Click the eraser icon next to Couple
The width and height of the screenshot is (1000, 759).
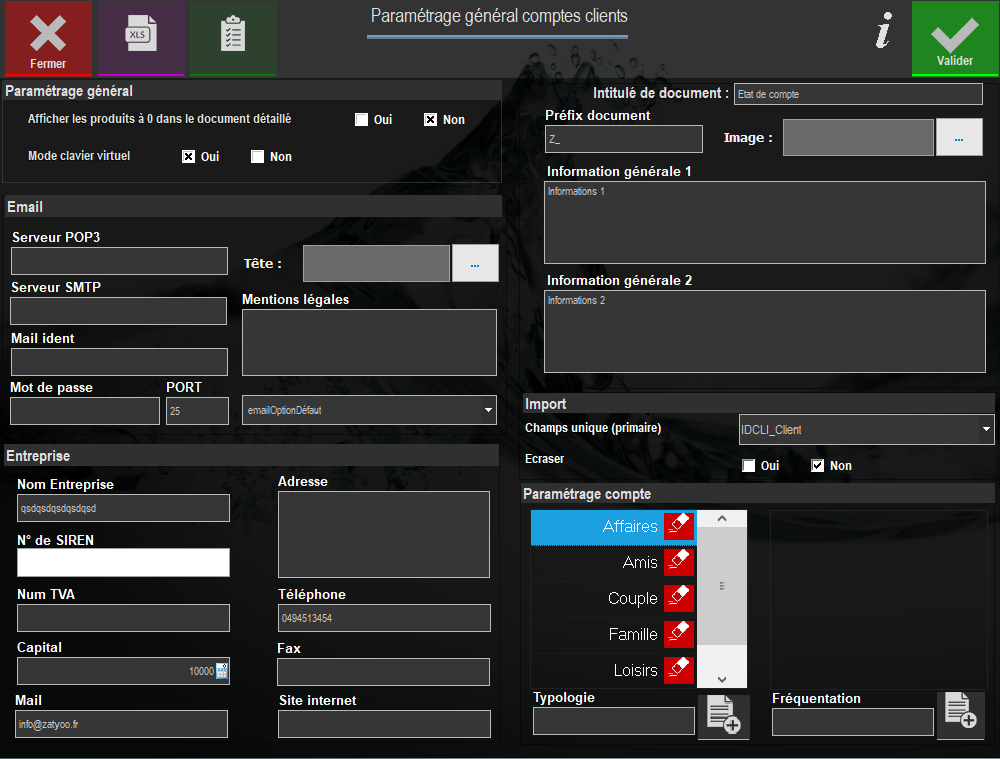[679, 598]
